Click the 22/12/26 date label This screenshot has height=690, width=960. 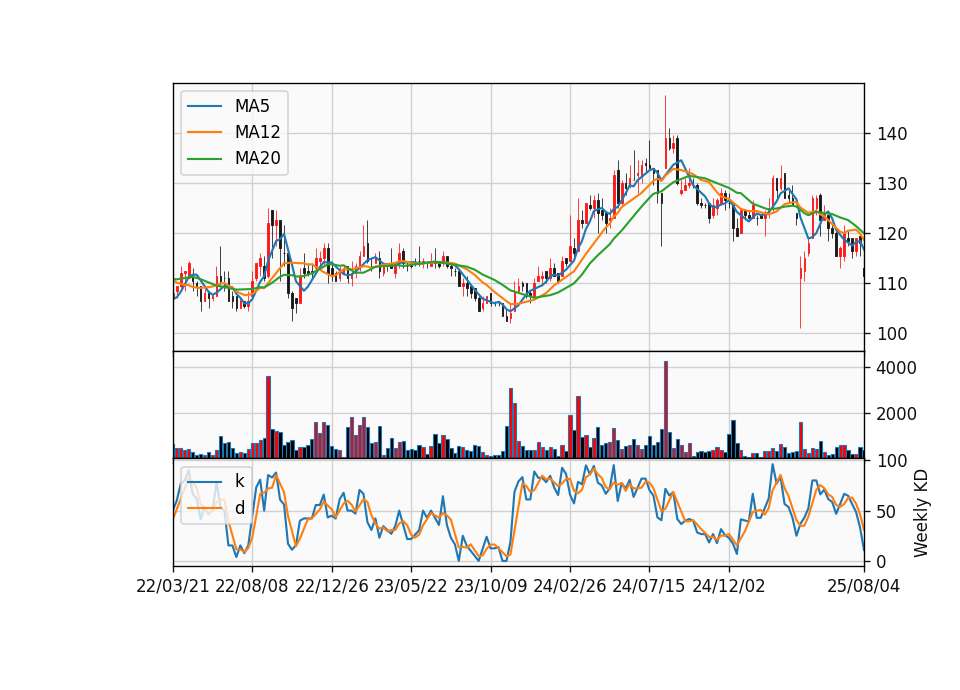pos(332,586)
